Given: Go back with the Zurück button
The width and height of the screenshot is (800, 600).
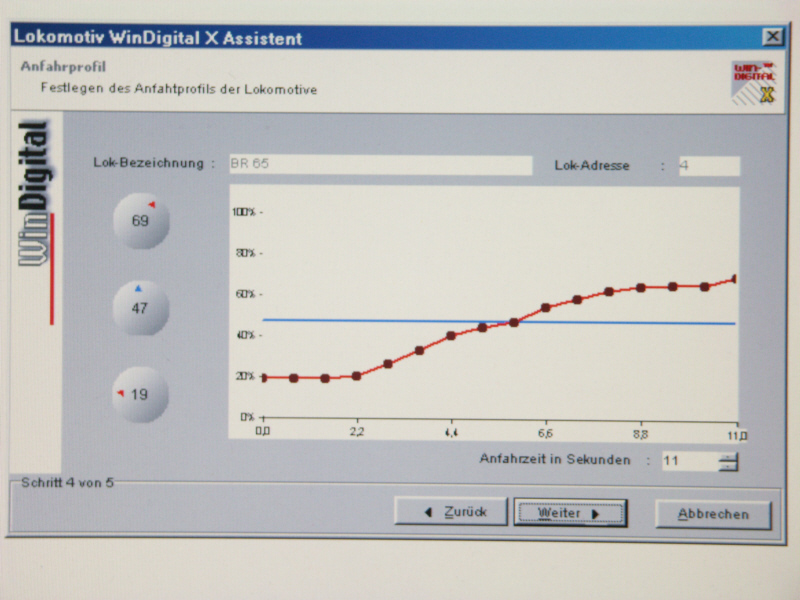Looking at the screenshot, I should coord(451,511).
